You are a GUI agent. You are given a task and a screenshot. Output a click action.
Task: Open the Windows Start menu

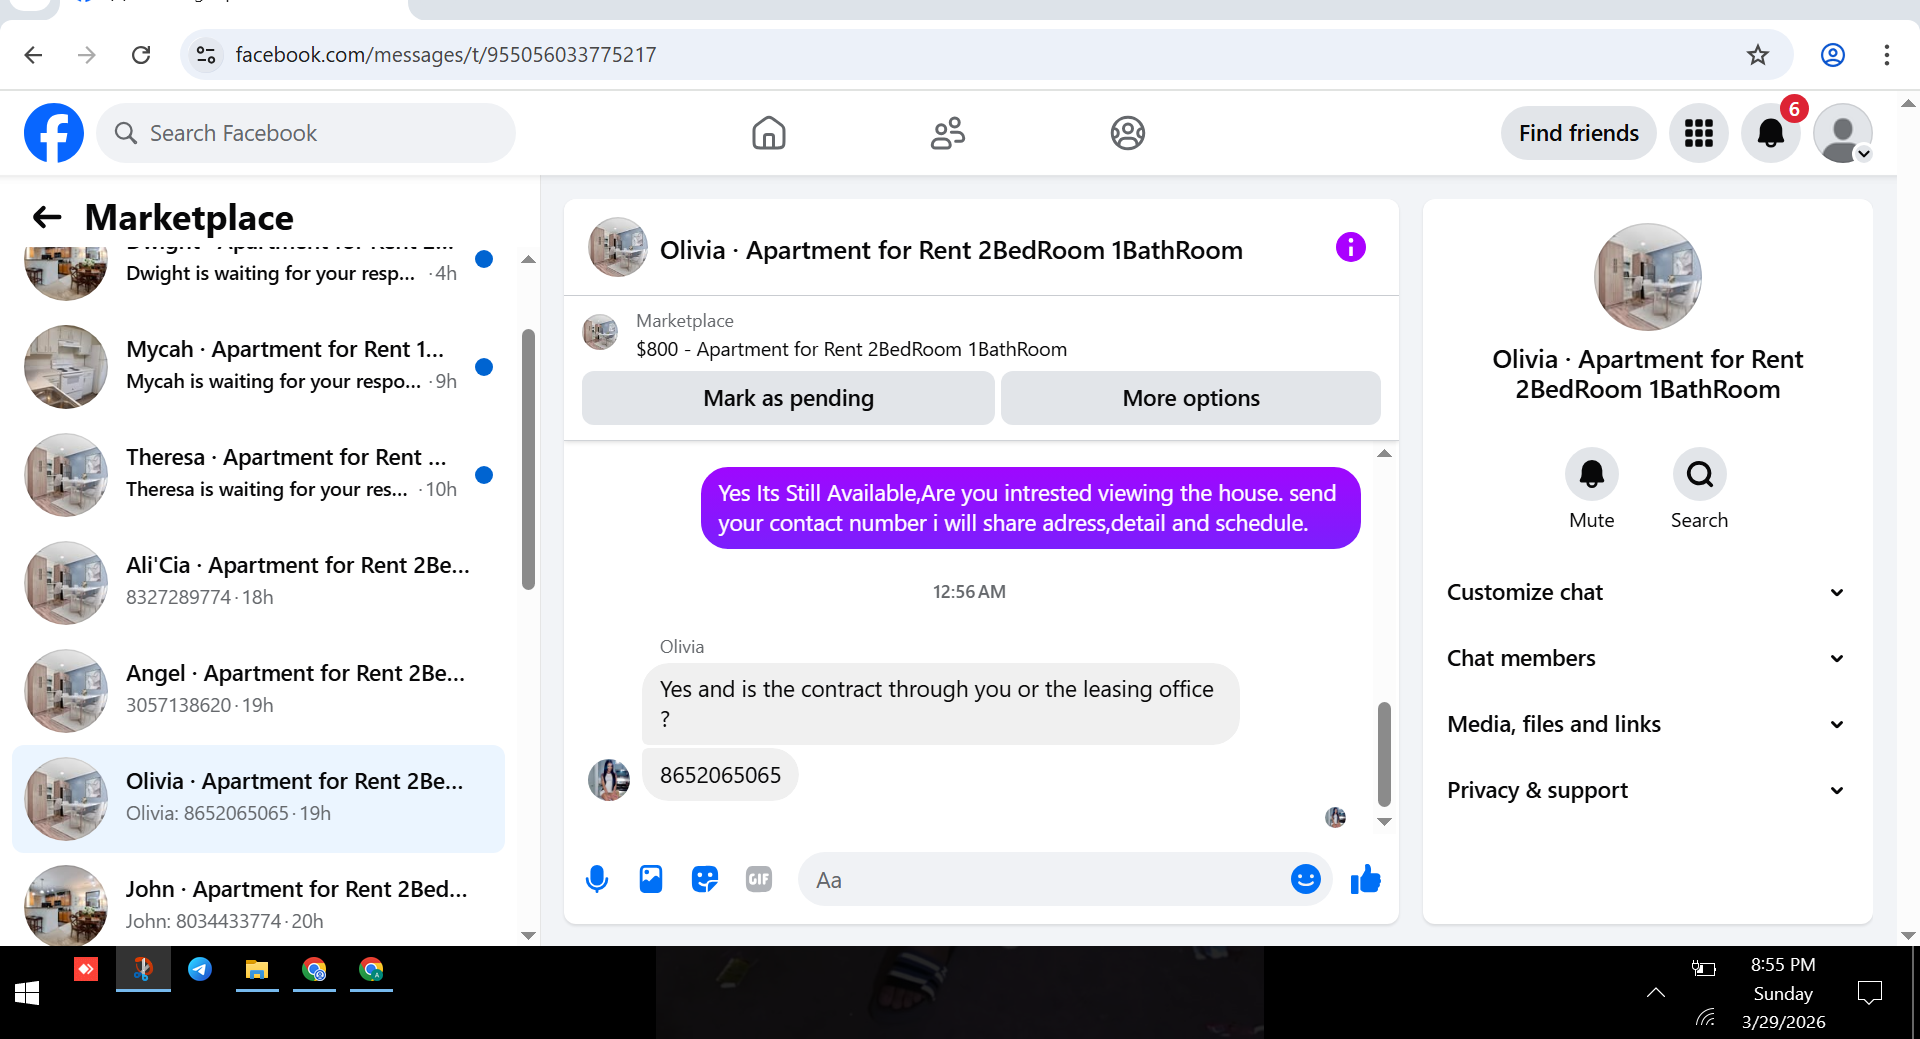coord(27,993)
